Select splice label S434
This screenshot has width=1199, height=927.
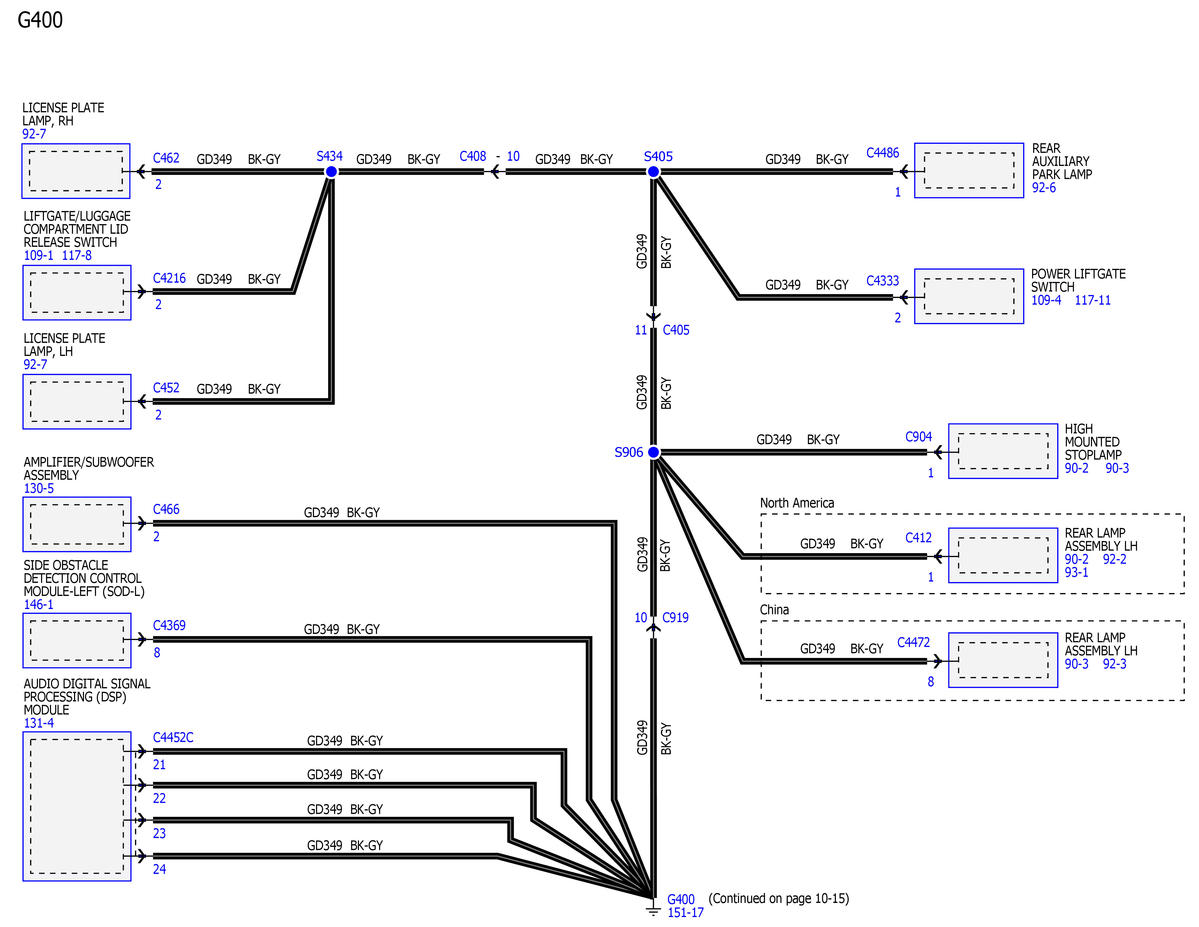pos(330,156)
